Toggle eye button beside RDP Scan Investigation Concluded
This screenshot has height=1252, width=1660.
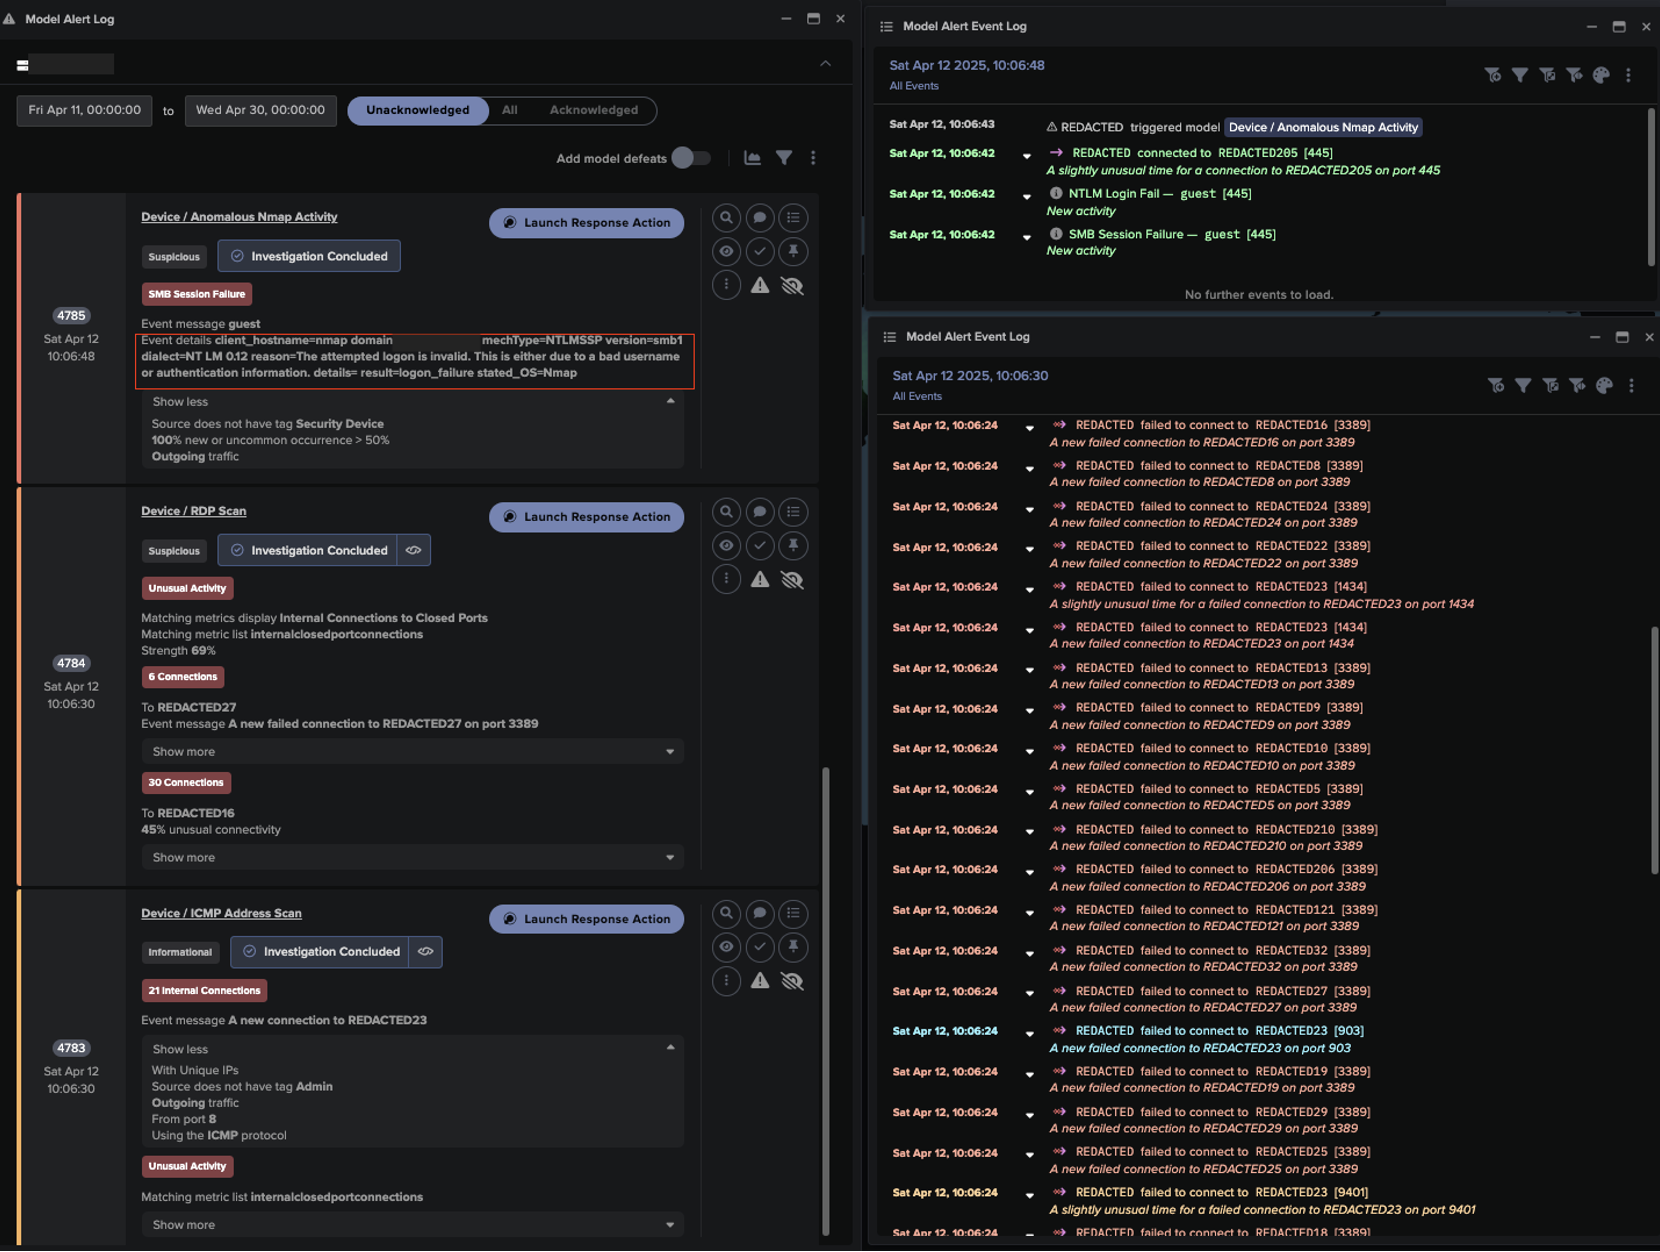point(413,550)
